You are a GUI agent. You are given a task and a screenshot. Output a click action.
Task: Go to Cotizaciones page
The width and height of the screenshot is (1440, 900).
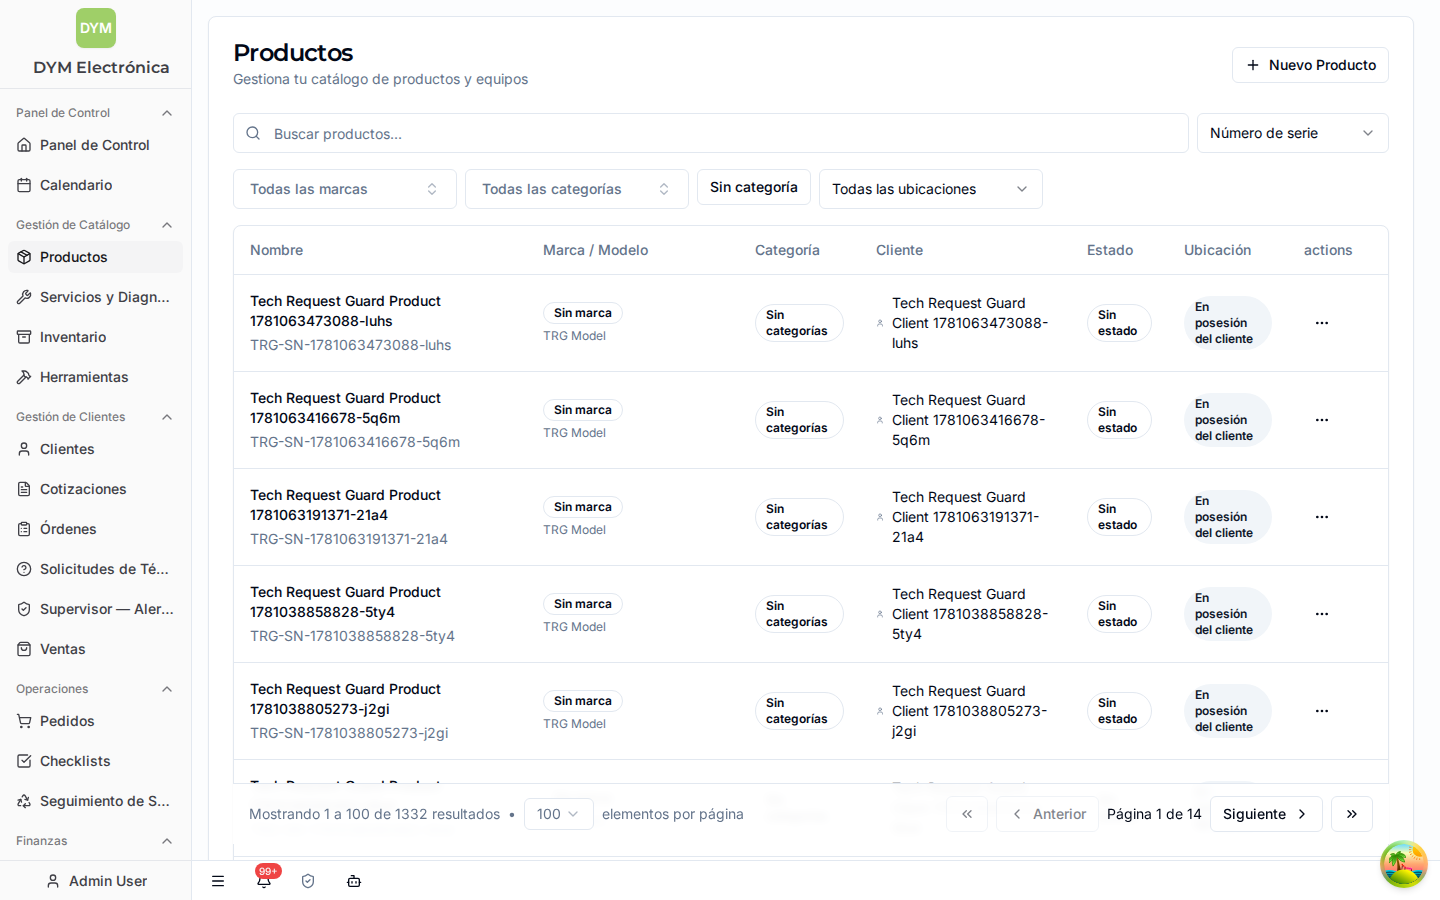95,489
